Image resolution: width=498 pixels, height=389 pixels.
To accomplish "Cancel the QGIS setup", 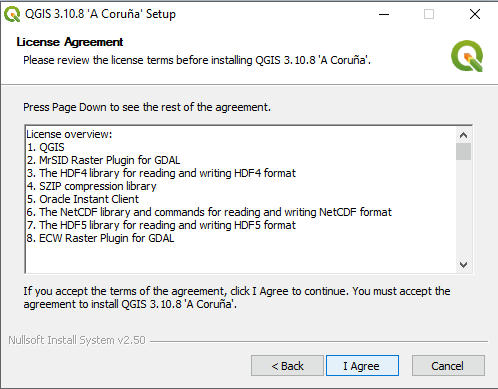I will click(x=448, y=366).
